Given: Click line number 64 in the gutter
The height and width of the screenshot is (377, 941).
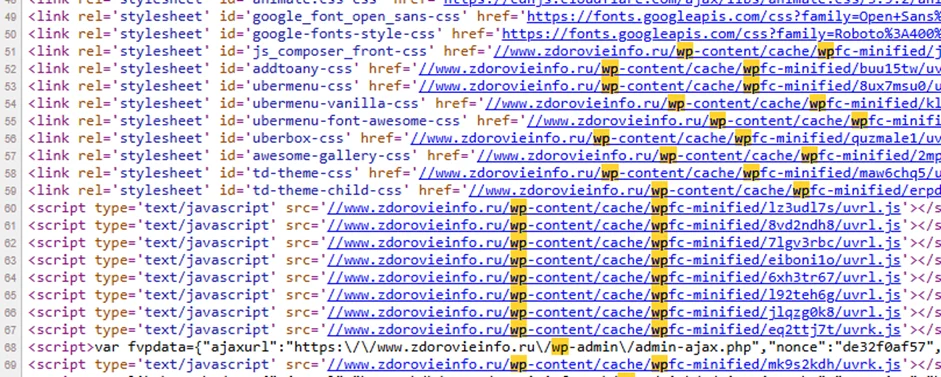Looking at the screenshot, I should point(11,278).
